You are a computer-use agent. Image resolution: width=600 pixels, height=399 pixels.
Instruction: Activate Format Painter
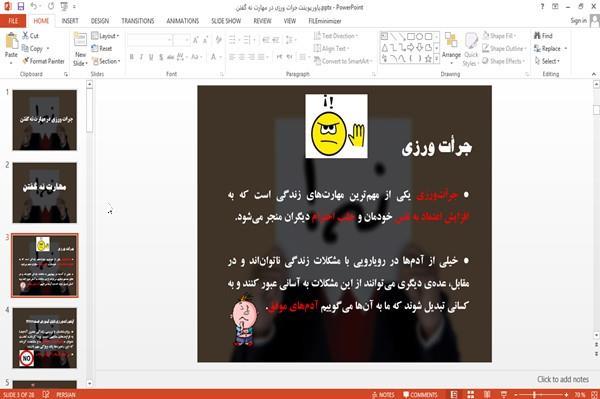(43, 61)
